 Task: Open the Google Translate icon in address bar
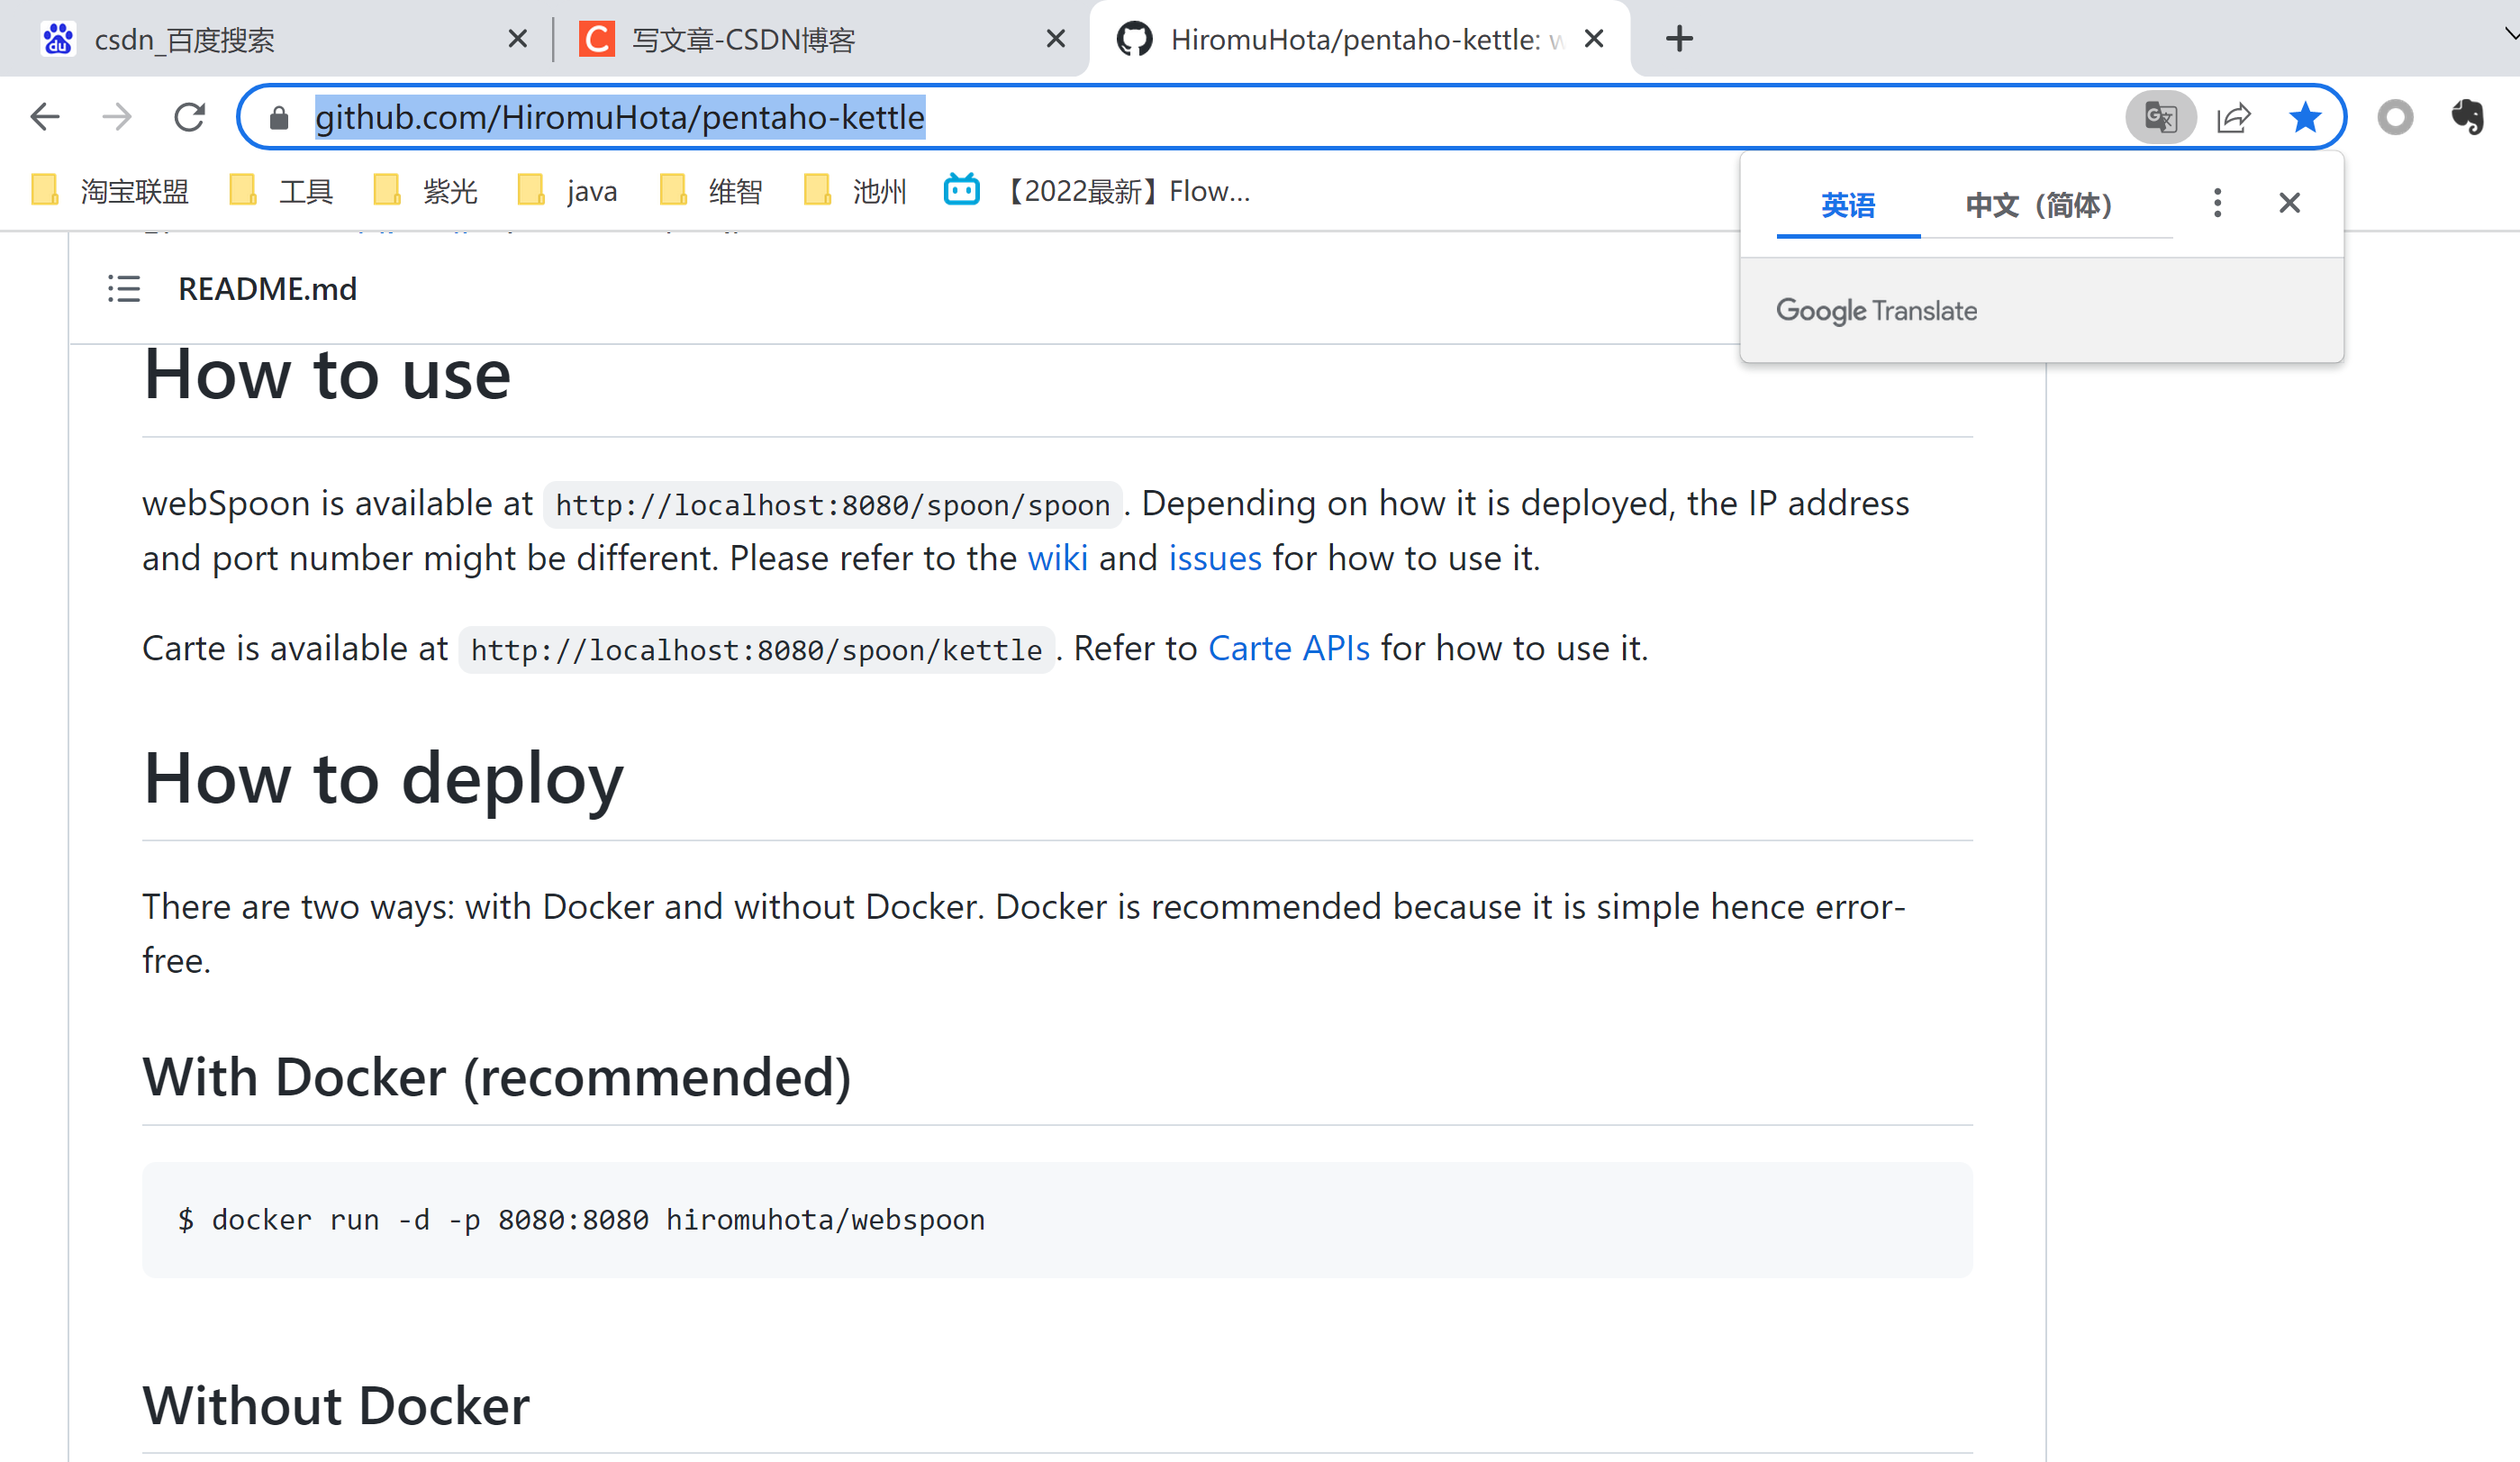pyautogui.click(x=2160, y=118)
